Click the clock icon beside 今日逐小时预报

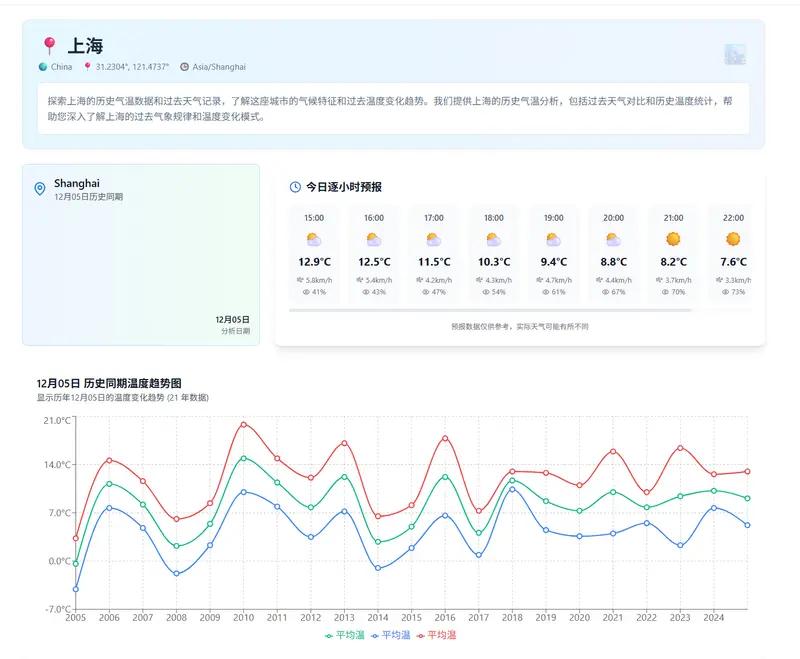click(x=296, y=184)
